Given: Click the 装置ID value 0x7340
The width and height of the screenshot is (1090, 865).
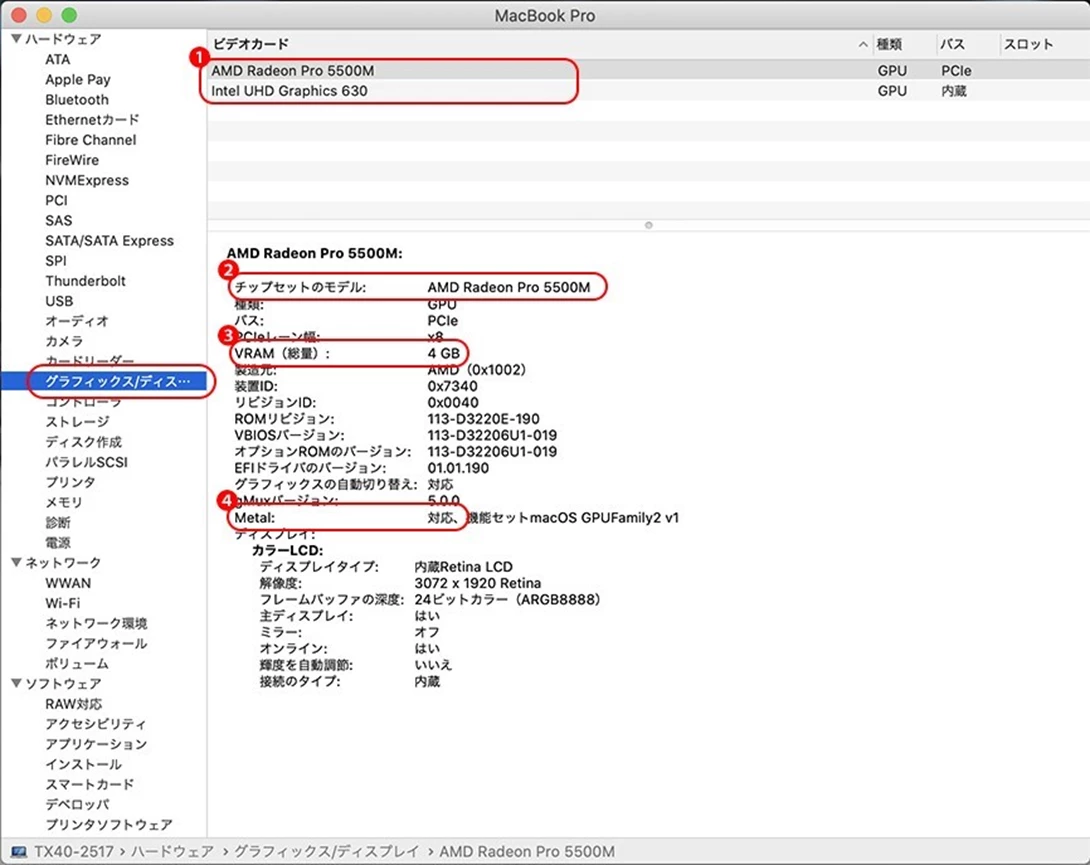Looking at the screenshot, I should (453, 386).
